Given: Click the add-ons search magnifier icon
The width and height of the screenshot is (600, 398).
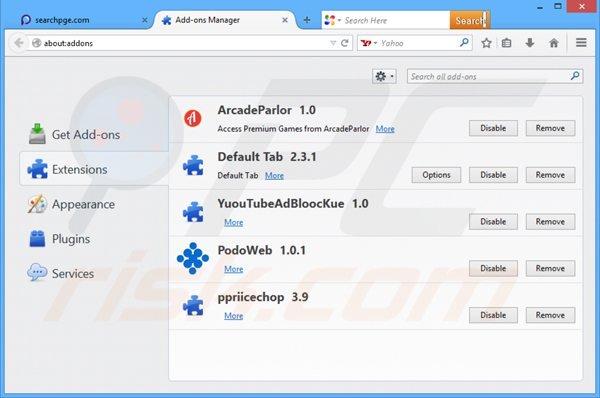Looking at the screenshot, I should tap(575, 76).
